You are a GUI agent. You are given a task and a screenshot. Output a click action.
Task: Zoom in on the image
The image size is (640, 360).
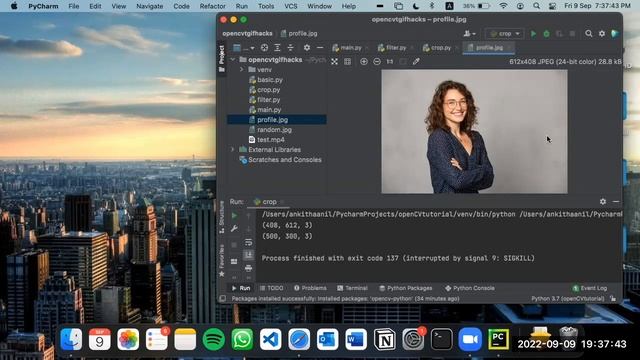tap(364, 62)
